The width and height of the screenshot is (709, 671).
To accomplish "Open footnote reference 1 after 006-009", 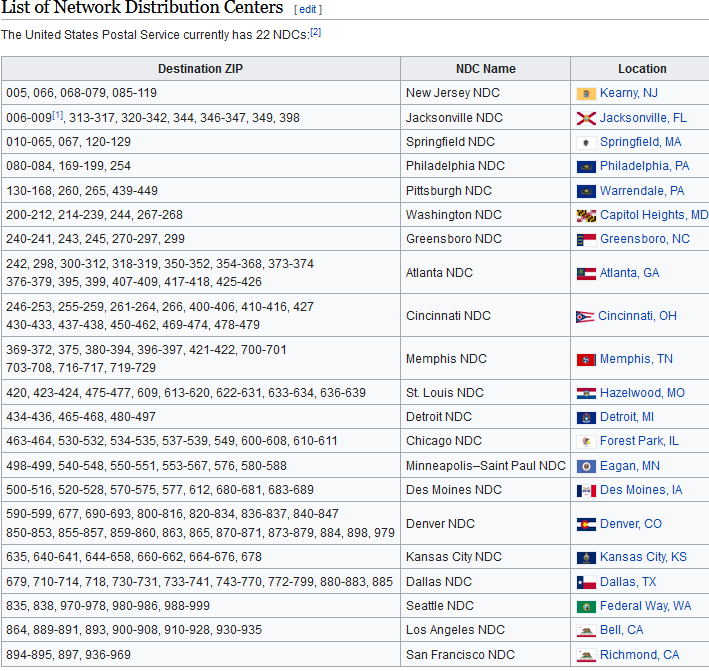I will 57,115.
